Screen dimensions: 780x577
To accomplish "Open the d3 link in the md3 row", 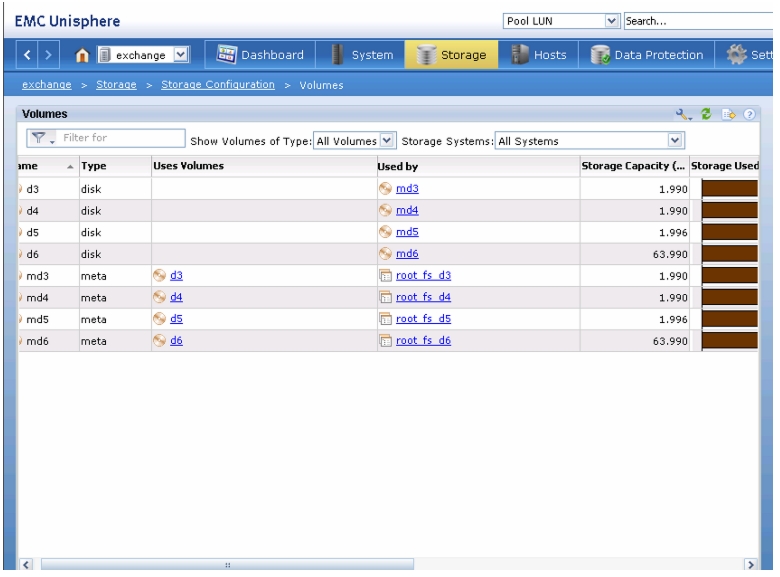I will [176, 276].
